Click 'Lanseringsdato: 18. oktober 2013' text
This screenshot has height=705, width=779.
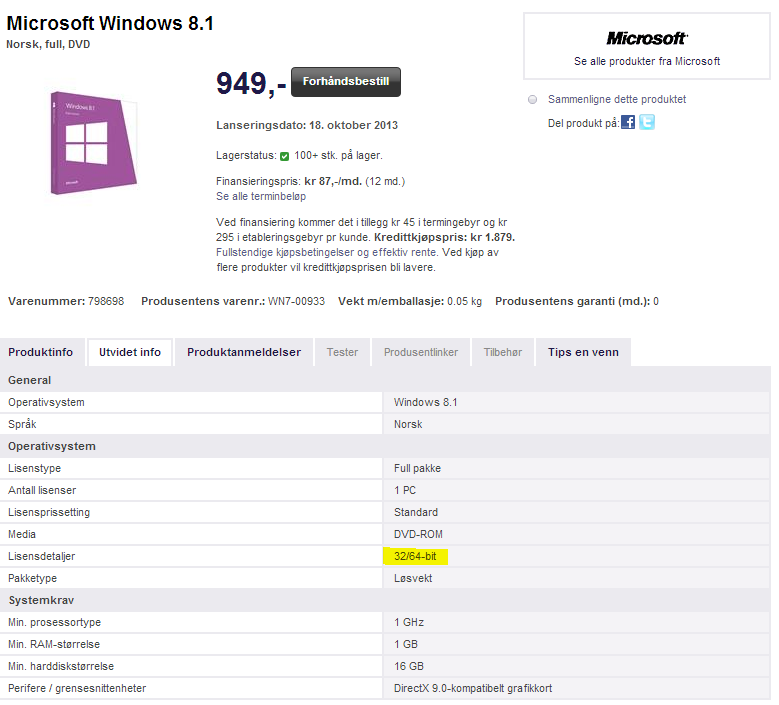(x=307, y=125)
